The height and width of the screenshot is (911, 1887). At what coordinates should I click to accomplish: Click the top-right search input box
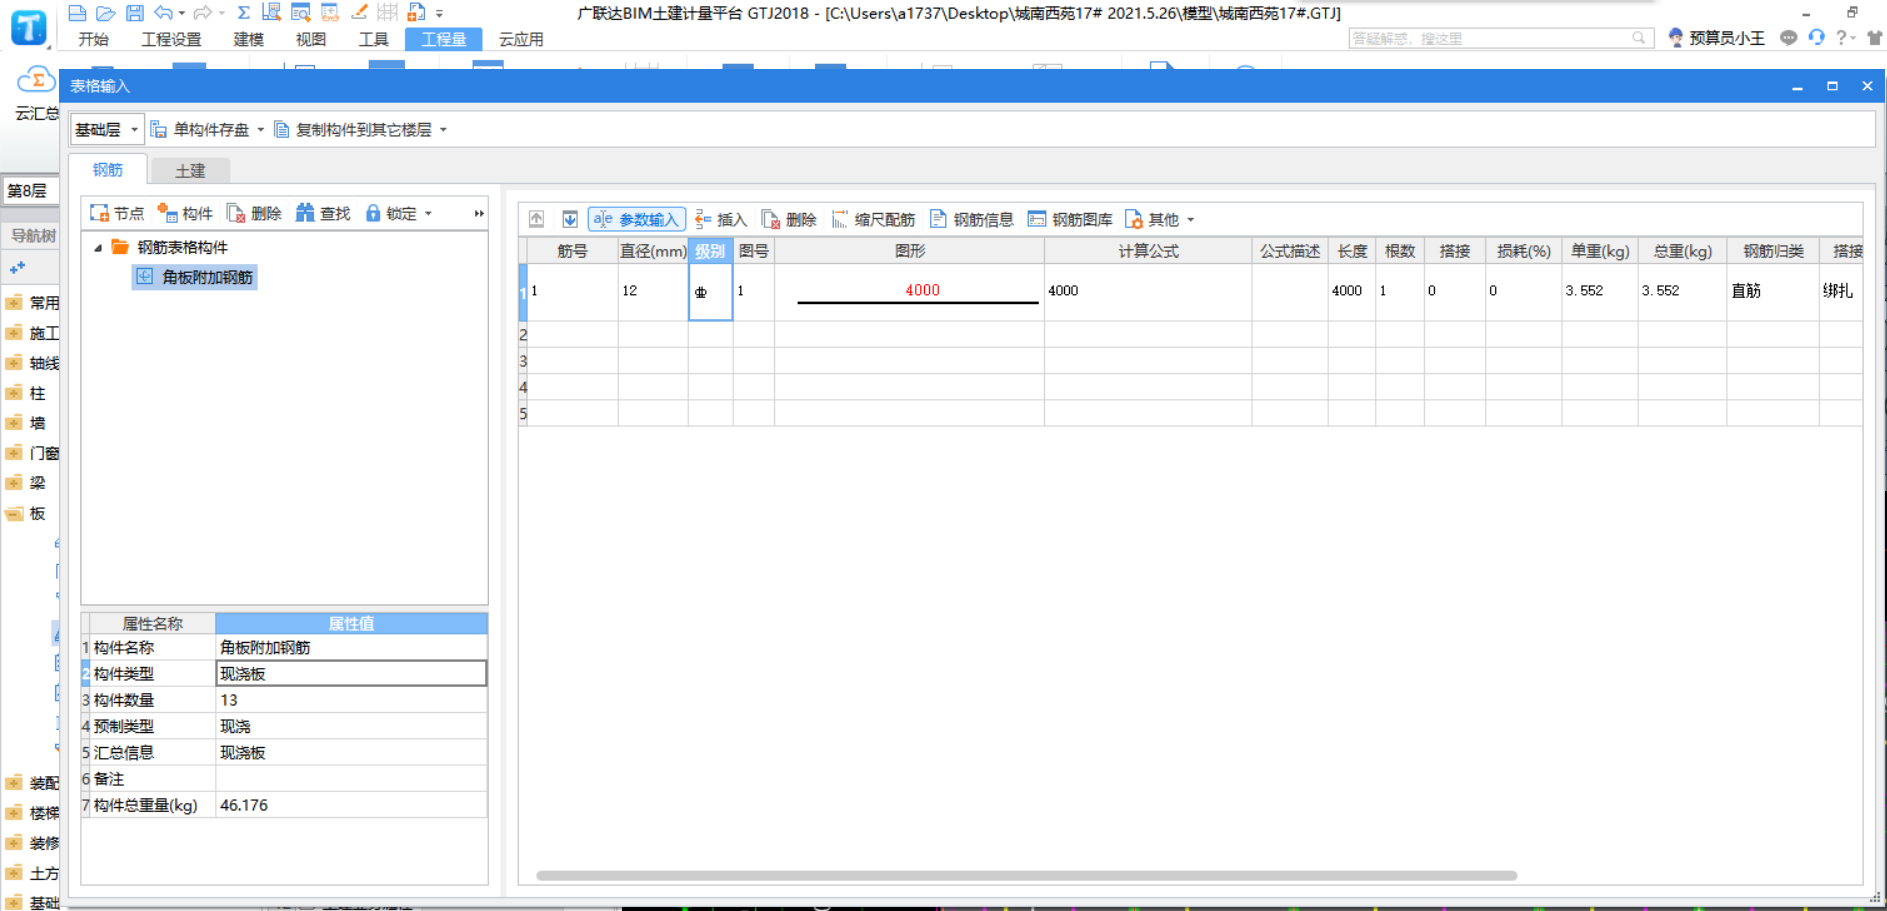click(x=1499, y=38)
